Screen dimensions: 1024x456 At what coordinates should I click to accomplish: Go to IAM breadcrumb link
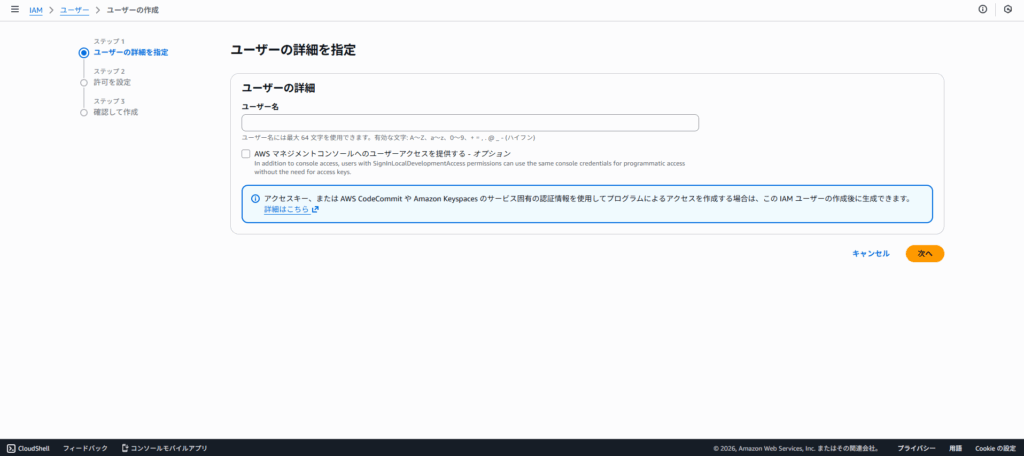(x=35, y=9)
